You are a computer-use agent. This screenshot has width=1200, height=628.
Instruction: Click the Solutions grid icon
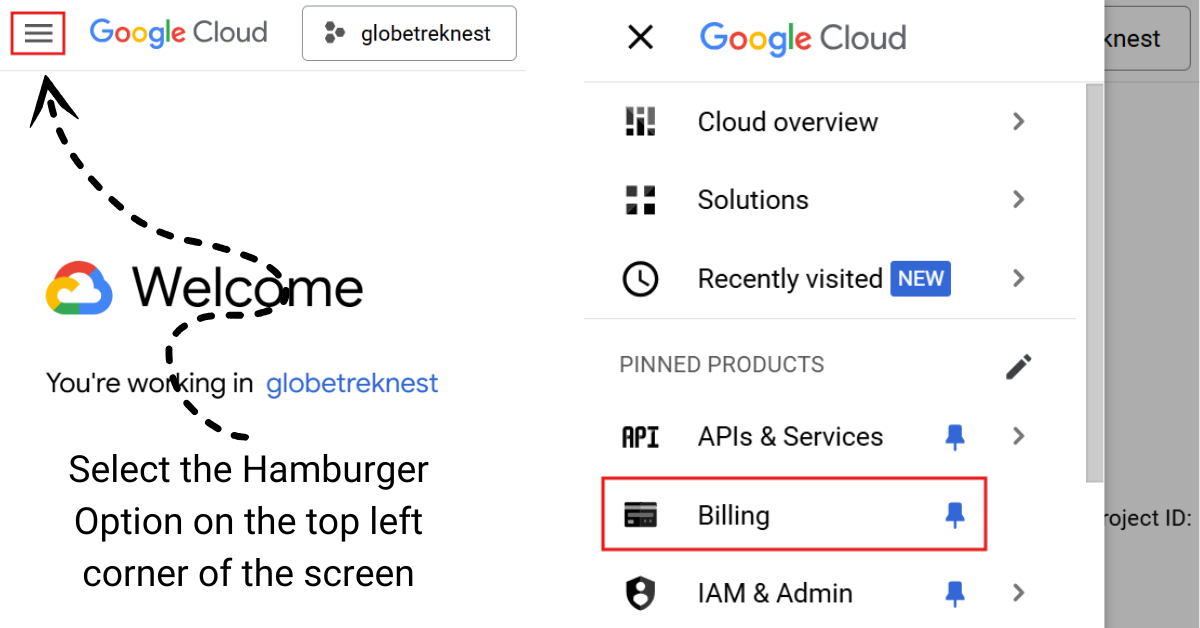pos(640,200)
